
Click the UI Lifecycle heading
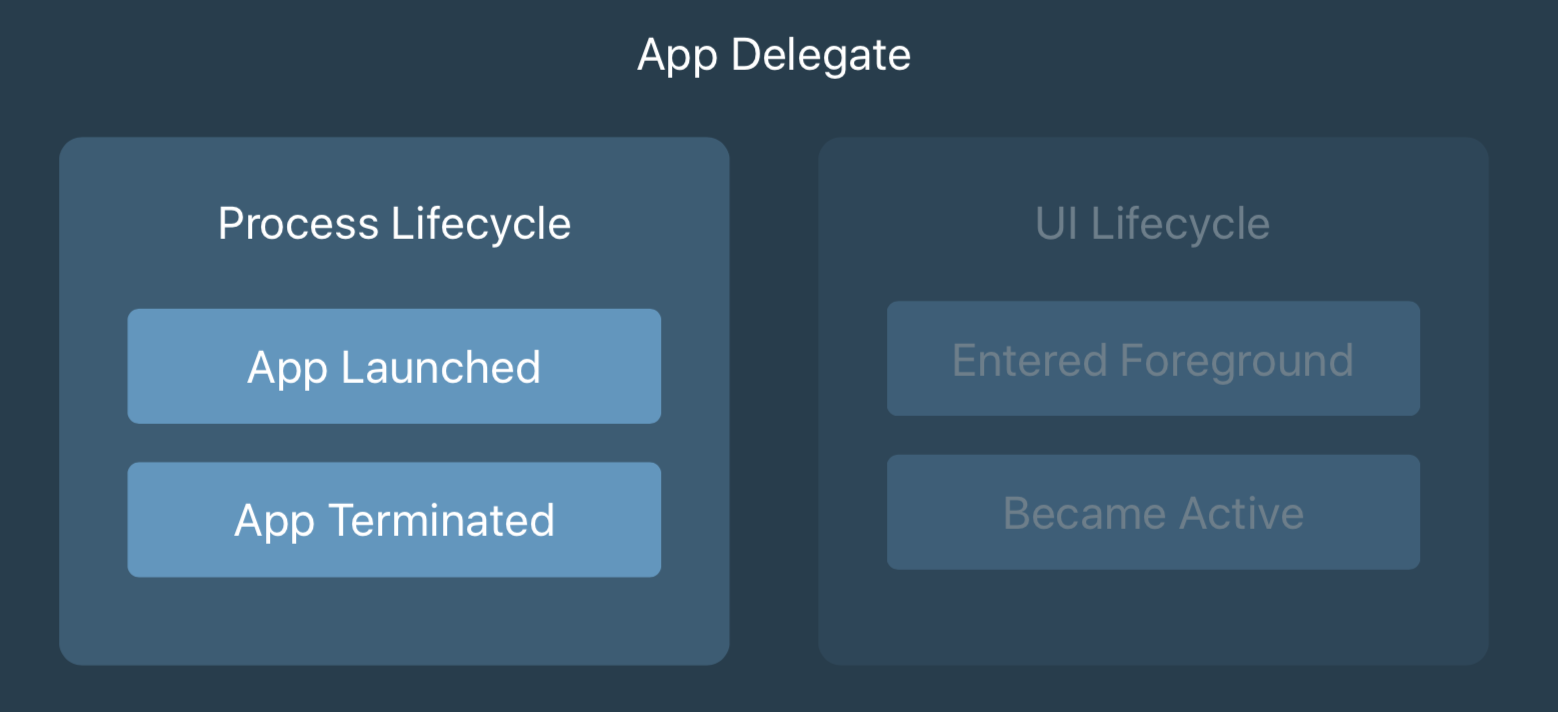click(1153, 223)
